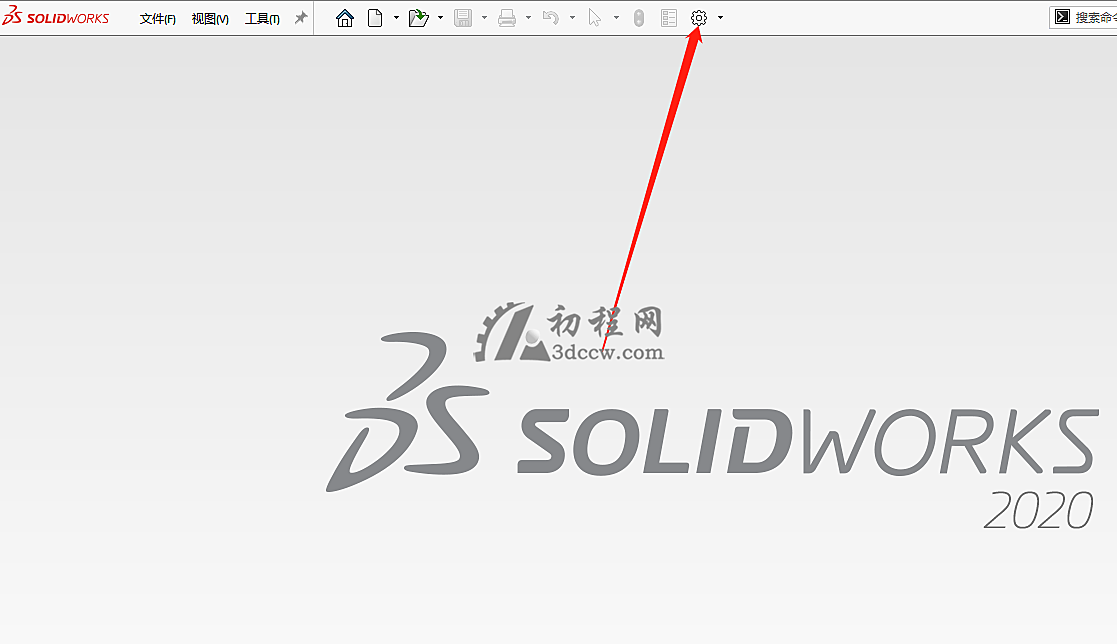
Task: Click the Rebuild traffic light icon
Action: 639,18
